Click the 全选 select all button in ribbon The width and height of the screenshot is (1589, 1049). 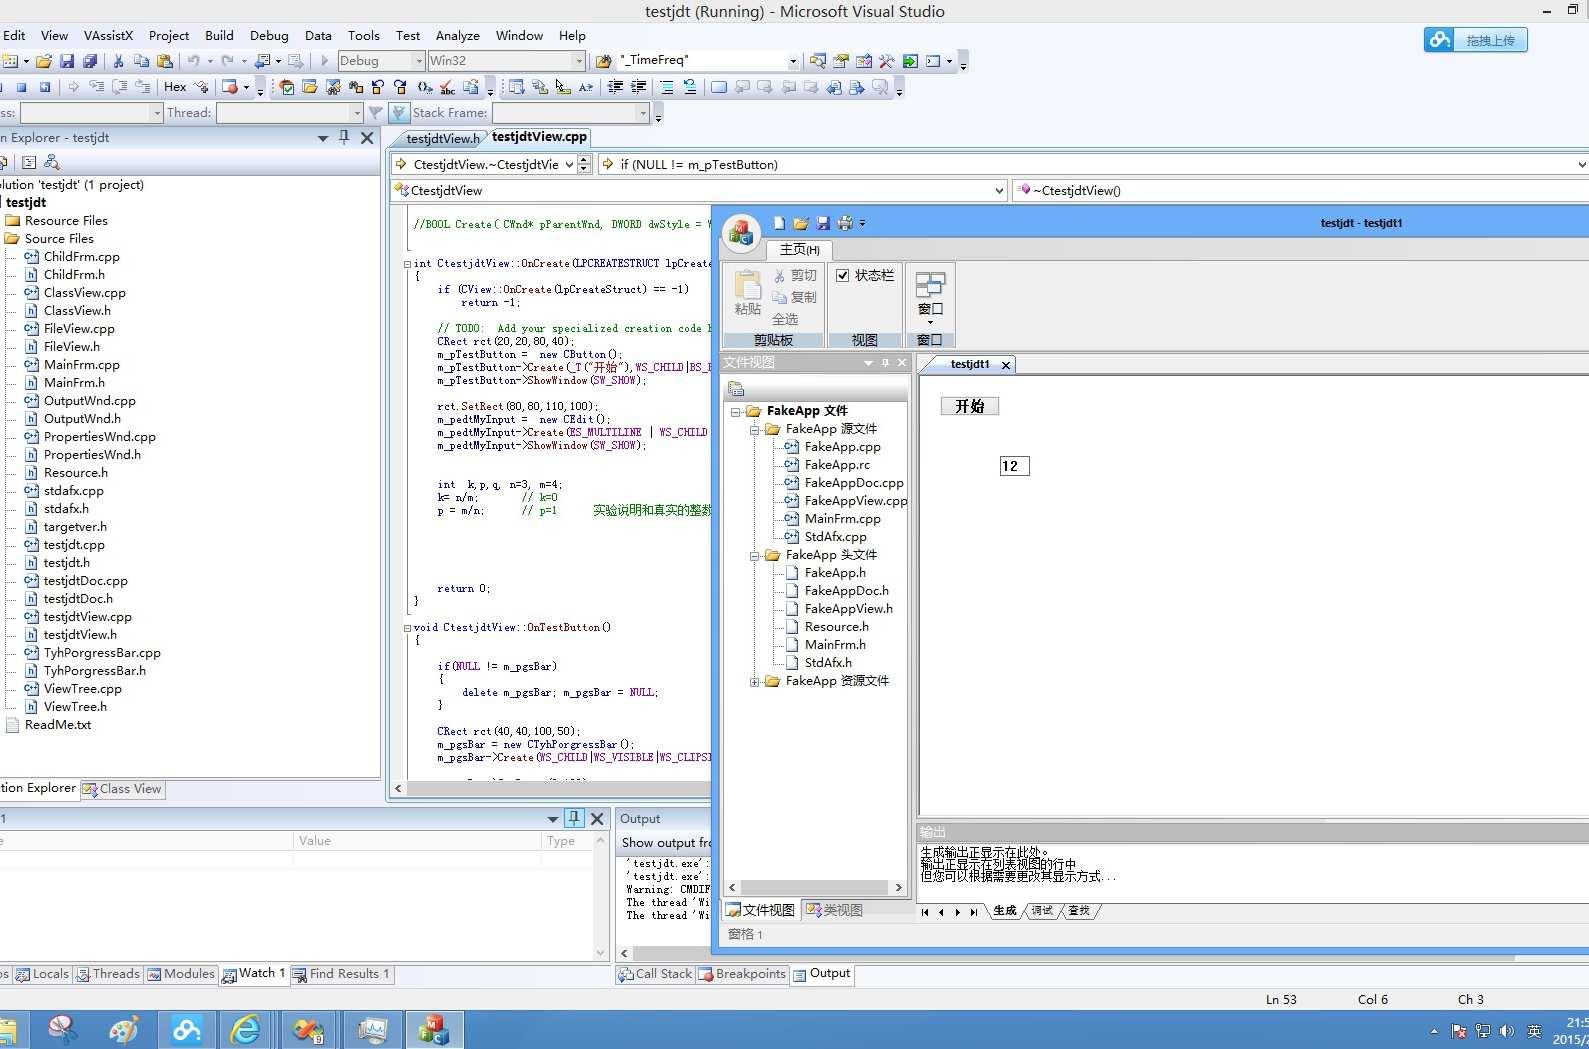785,320
